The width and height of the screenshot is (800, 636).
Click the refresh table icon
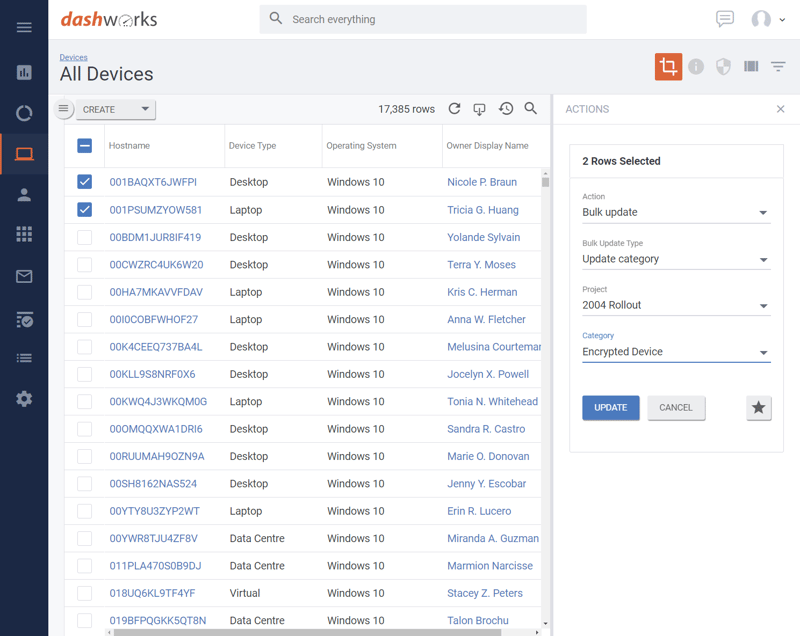pos(454,109)
